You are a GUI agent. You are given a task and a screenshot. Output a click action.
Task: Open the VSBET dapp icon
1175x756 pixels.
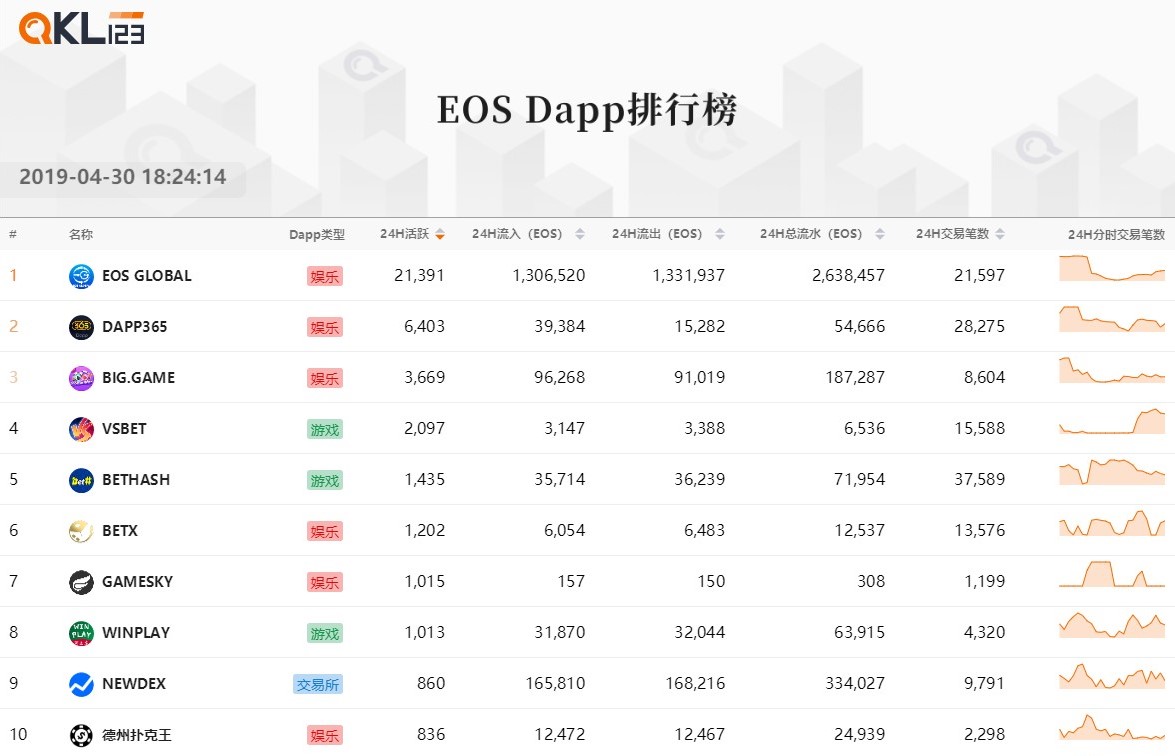(81, 429)
